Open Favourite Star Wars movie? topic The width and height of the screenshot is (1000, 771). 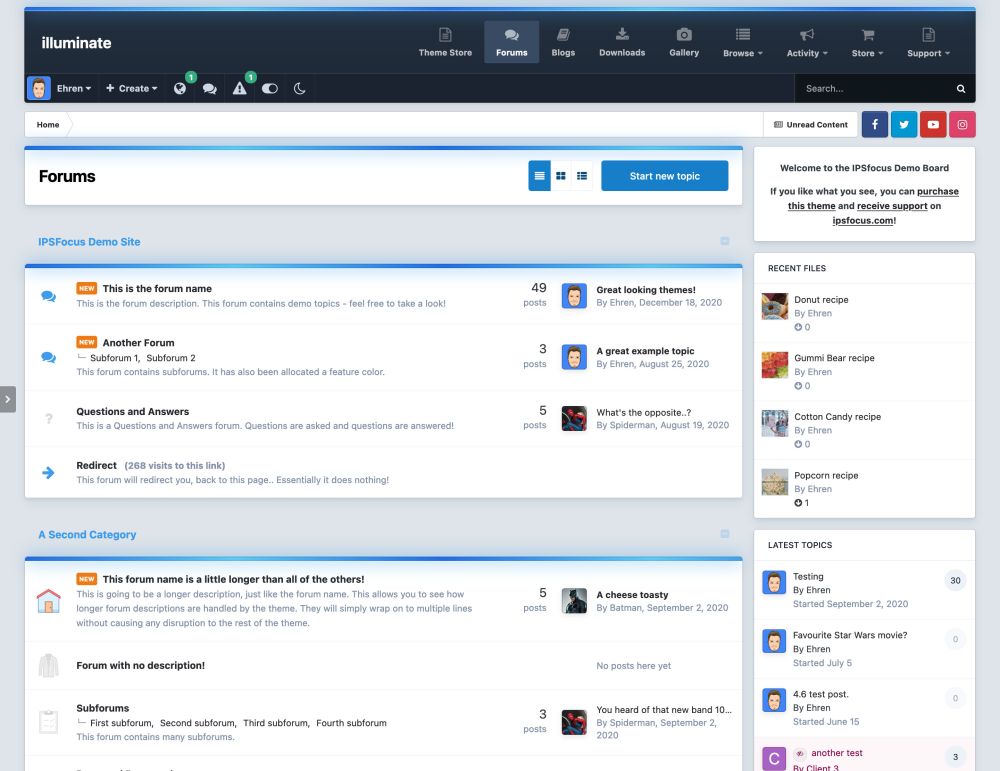pyautogui.click(x=849, y=635)
